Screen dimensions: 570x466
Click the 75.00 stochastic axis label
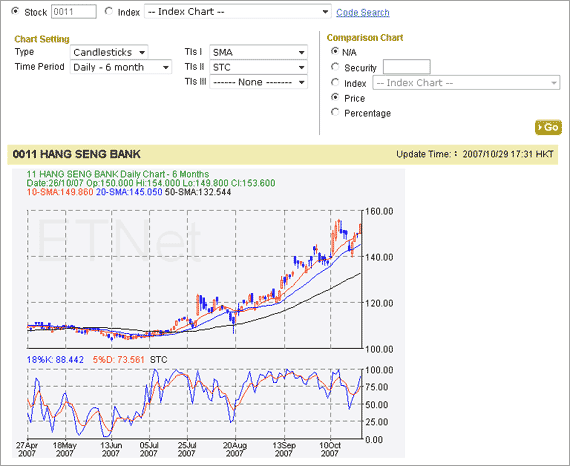coord(377,387)
